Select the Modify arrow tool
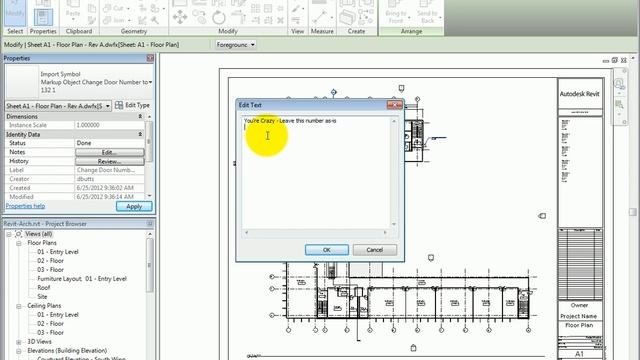Screen dimensions: 640x360 pos(15,12)
